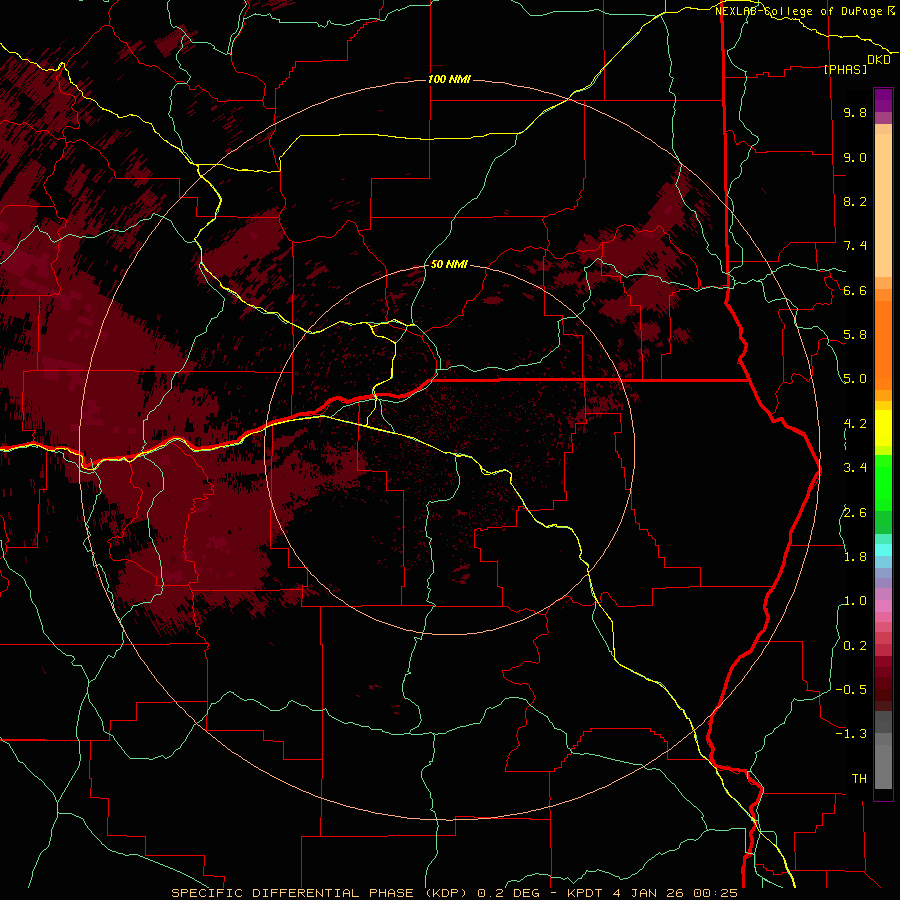Click the 6.6 color scale label
This screenshot has width=900, height=900.
[855, 290]
